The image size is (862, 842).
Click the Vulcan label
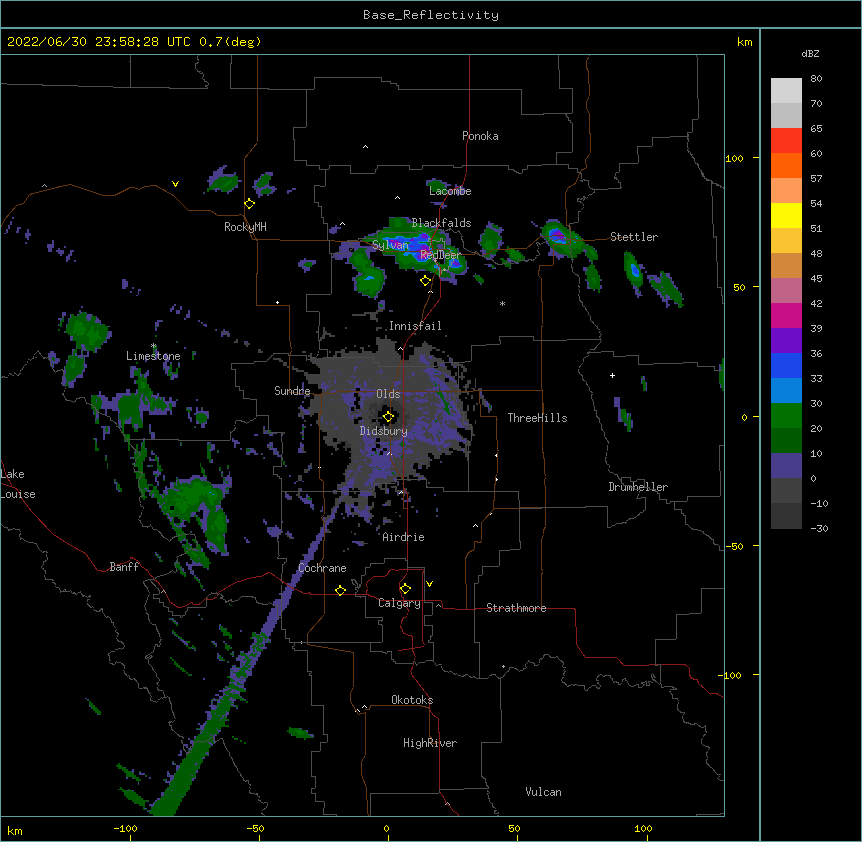tap(543, 792)
